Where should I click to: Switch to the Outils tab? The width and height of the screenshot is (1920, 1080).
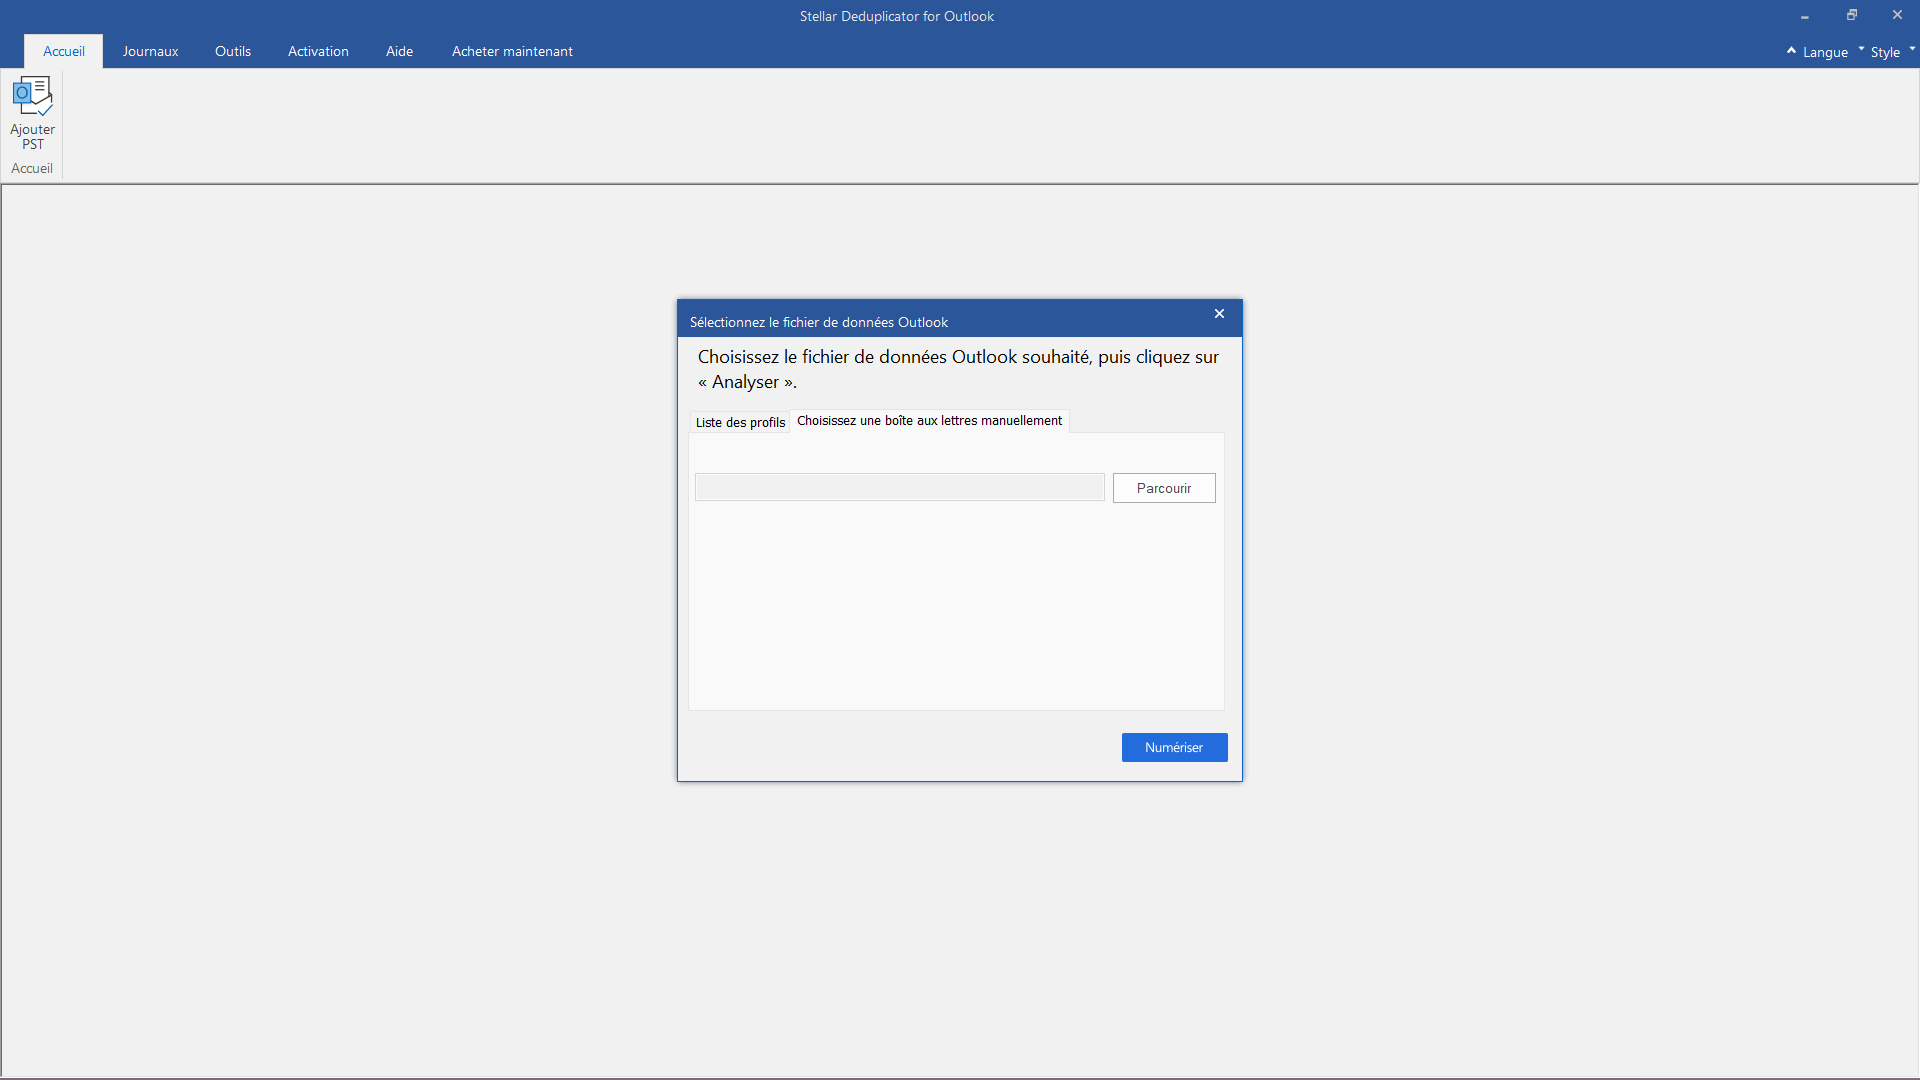[x=233, y=51]
